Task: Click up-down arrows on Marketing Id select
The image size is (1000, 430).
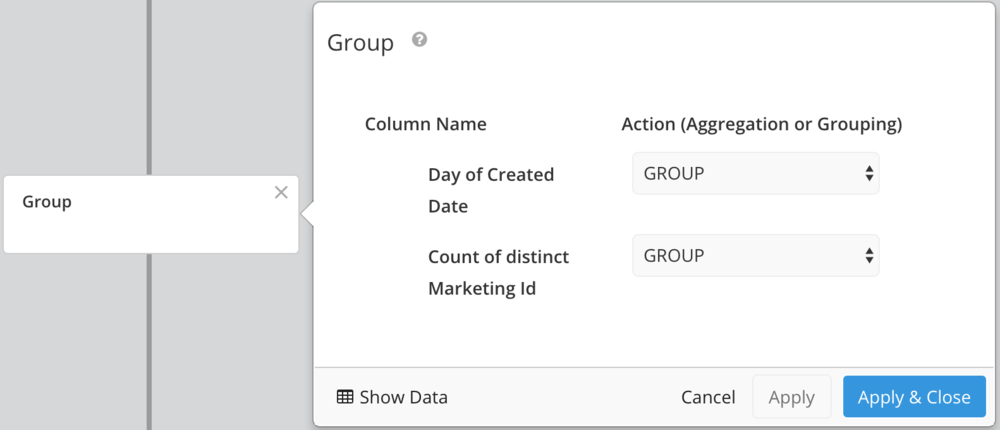Action: coord(868,255)
